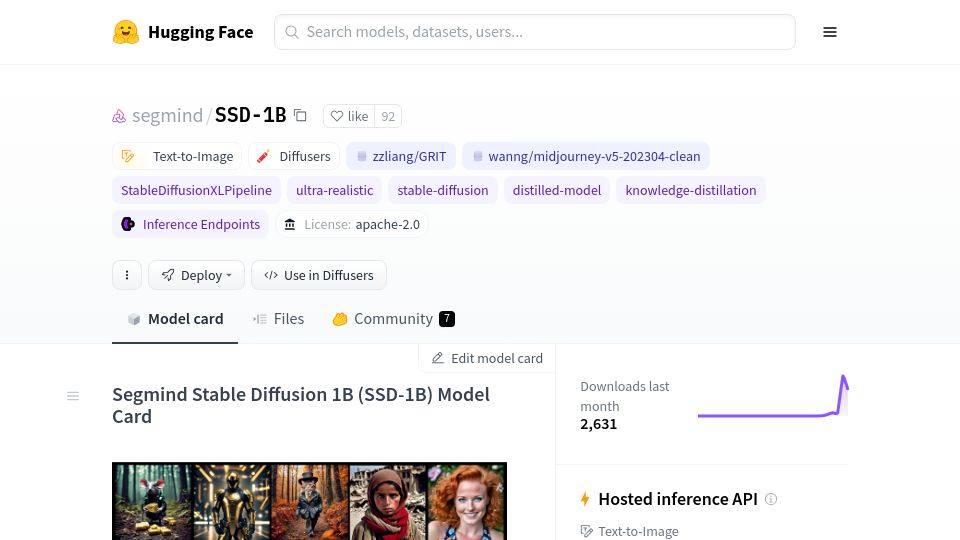Click the Hosted inference API heading
This screenshot has width=960, height=540.
(678, 499)
